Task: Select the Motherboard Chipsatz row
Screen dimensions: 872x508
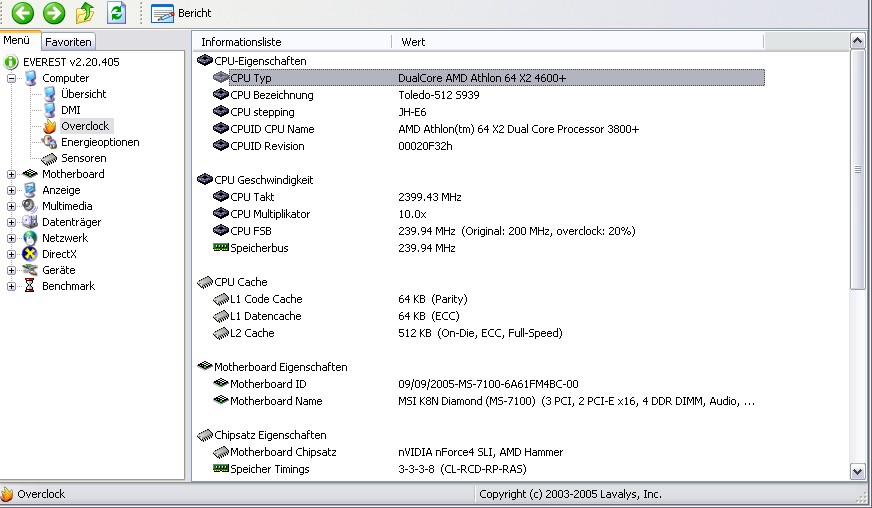Action: pos(488,452)
